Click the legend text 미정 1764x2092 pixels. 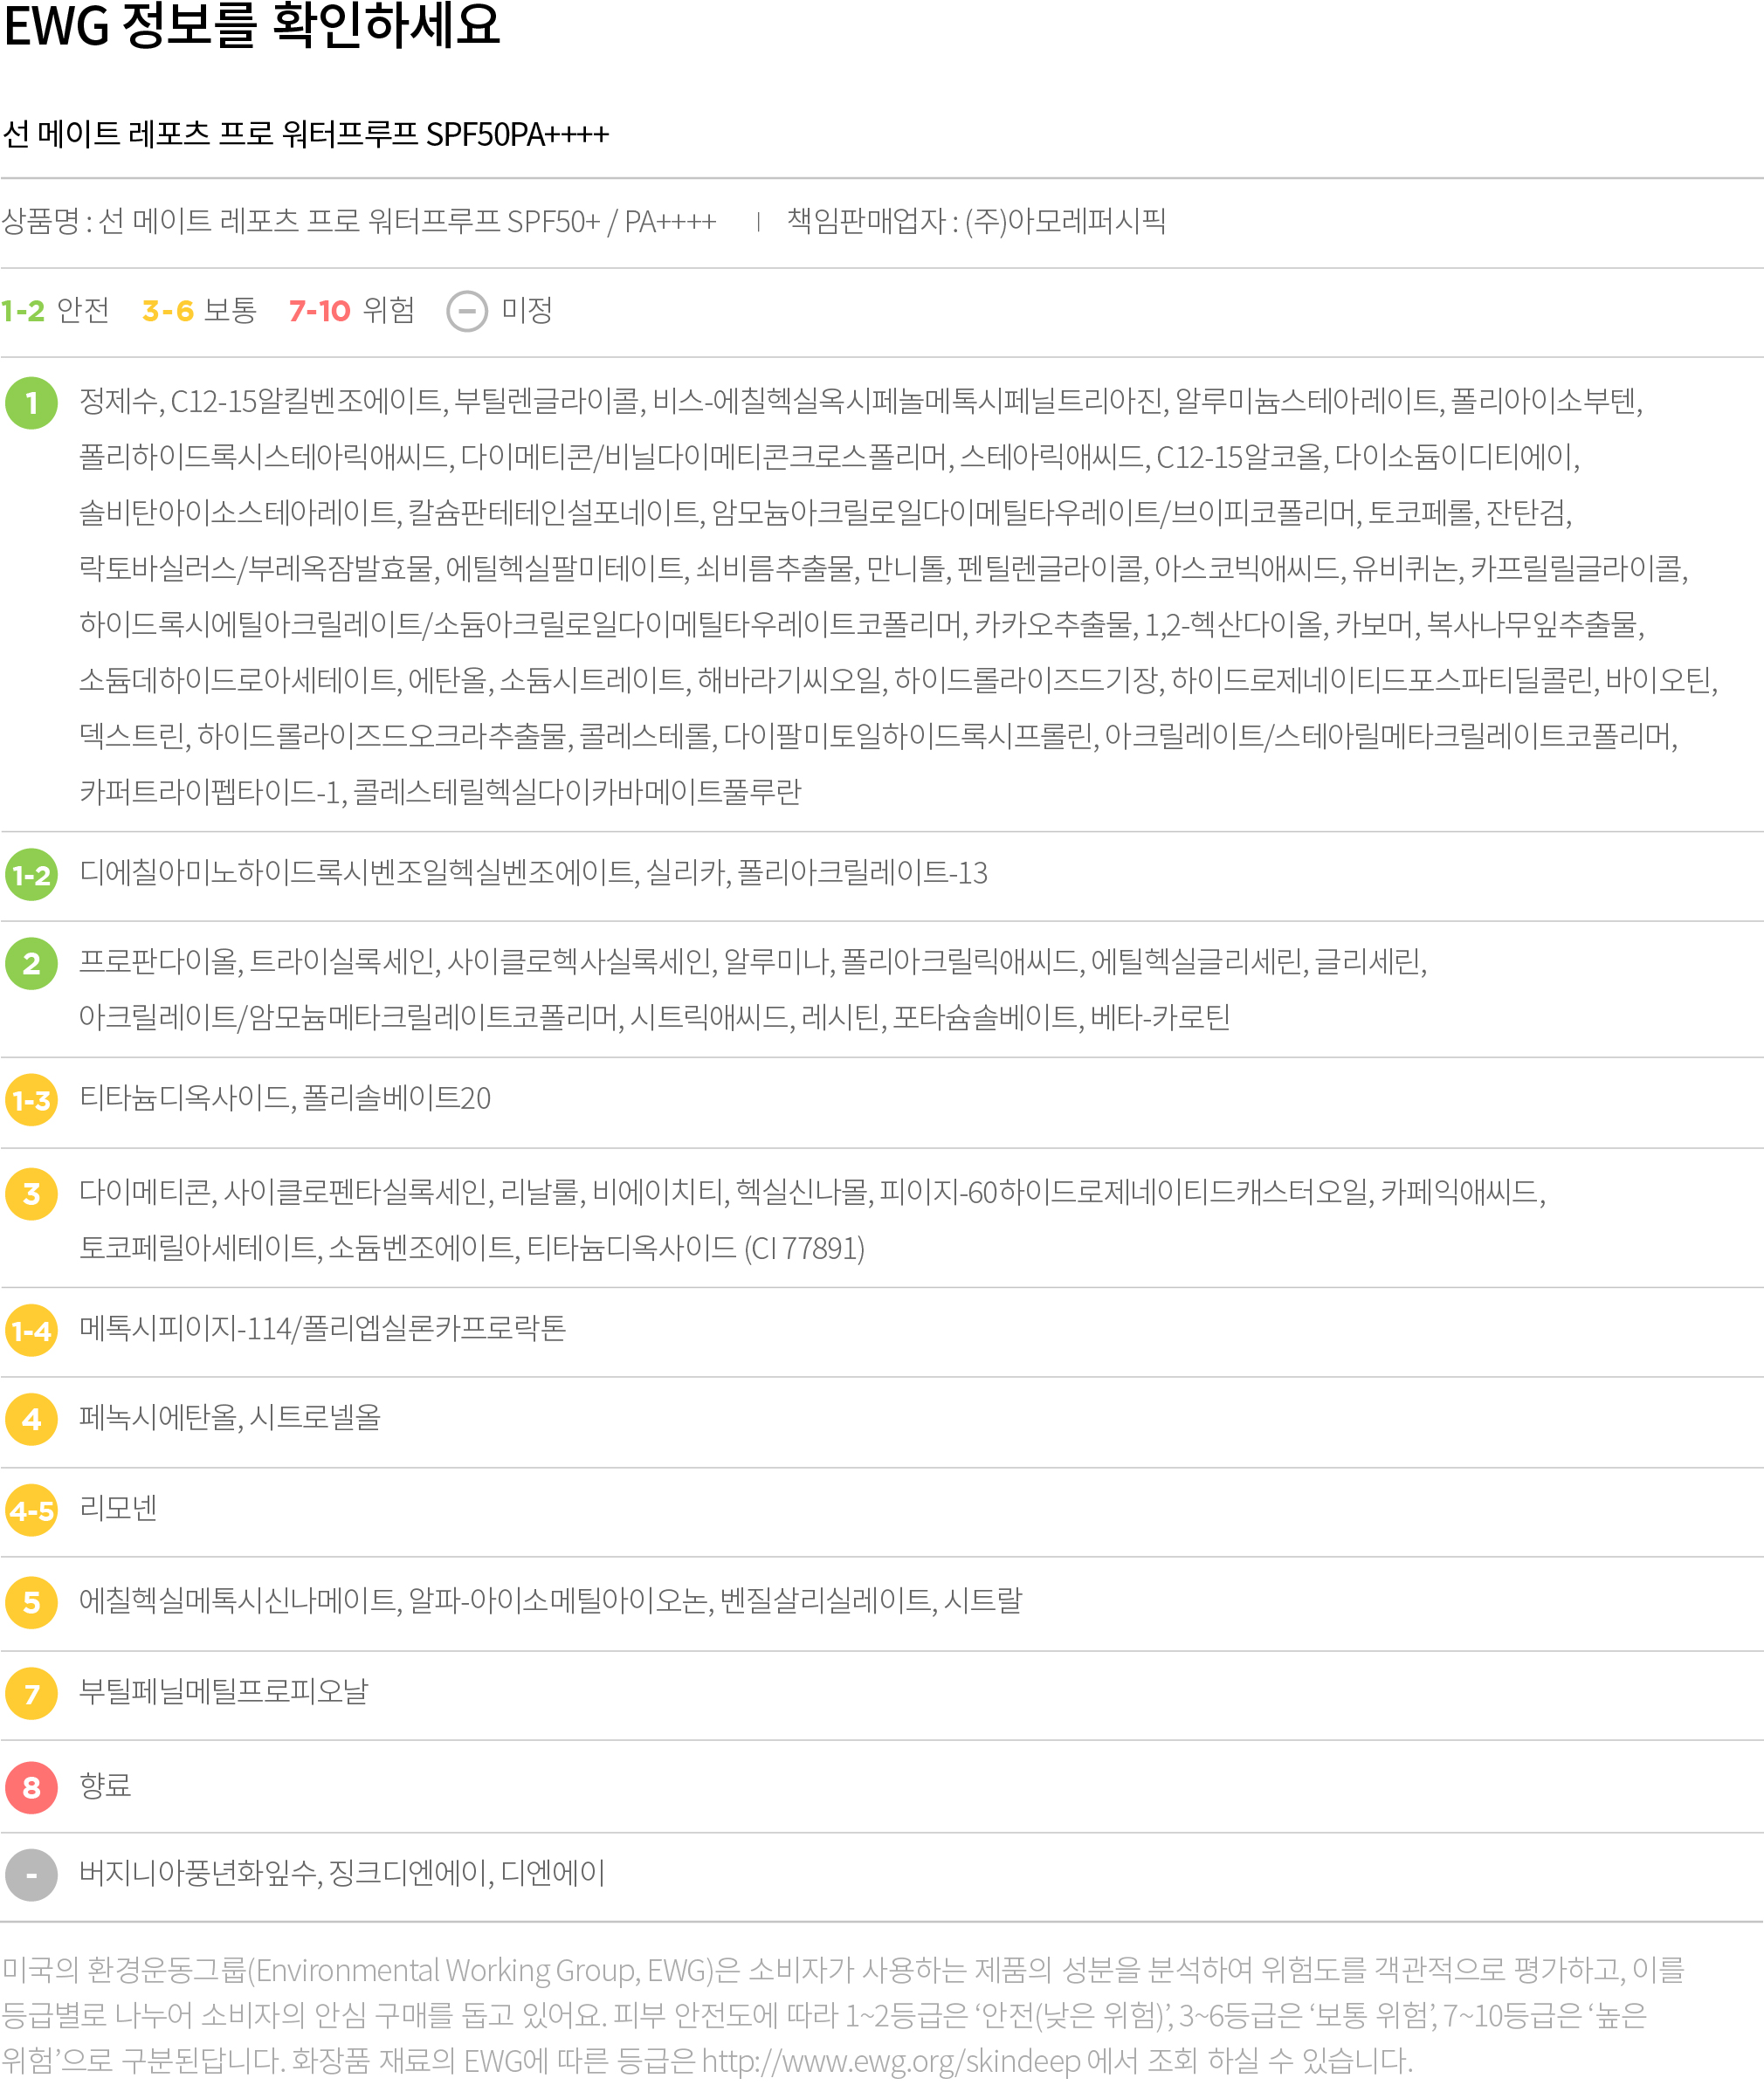[x=527, y=311]
